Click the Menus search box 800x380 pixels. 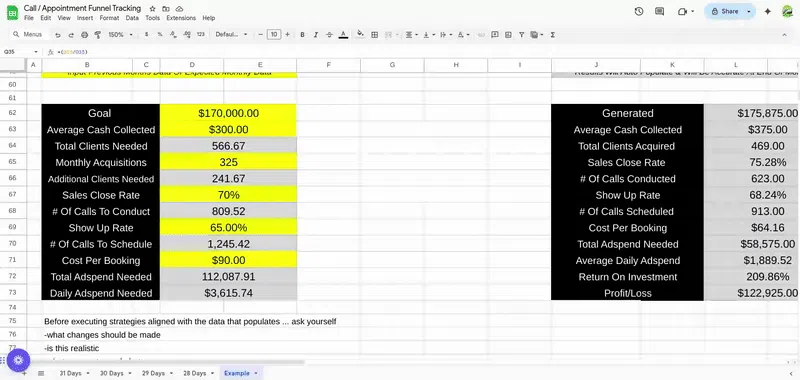[x=30, y=35]
